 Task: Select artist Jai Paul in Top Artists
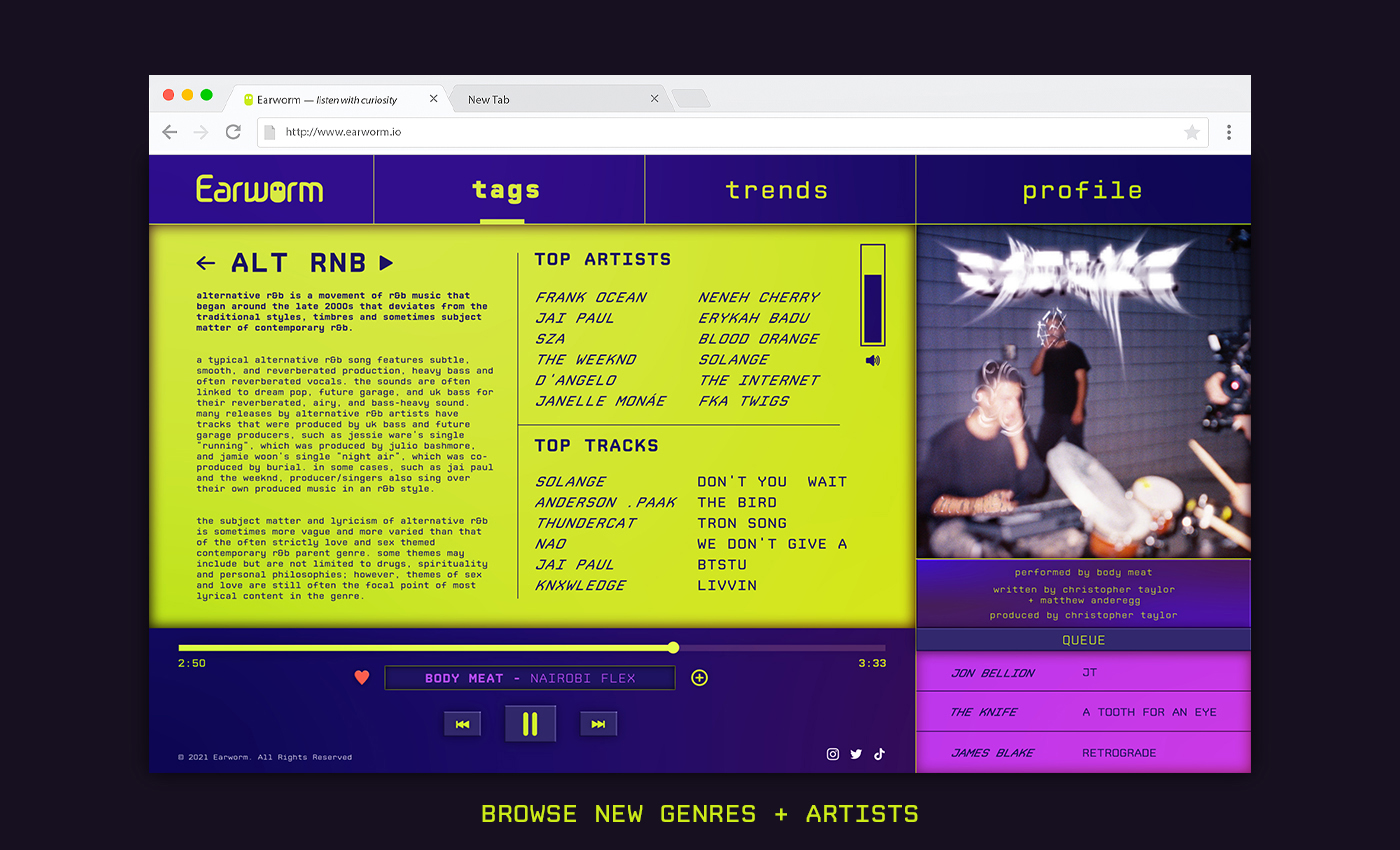coord(575,318)
